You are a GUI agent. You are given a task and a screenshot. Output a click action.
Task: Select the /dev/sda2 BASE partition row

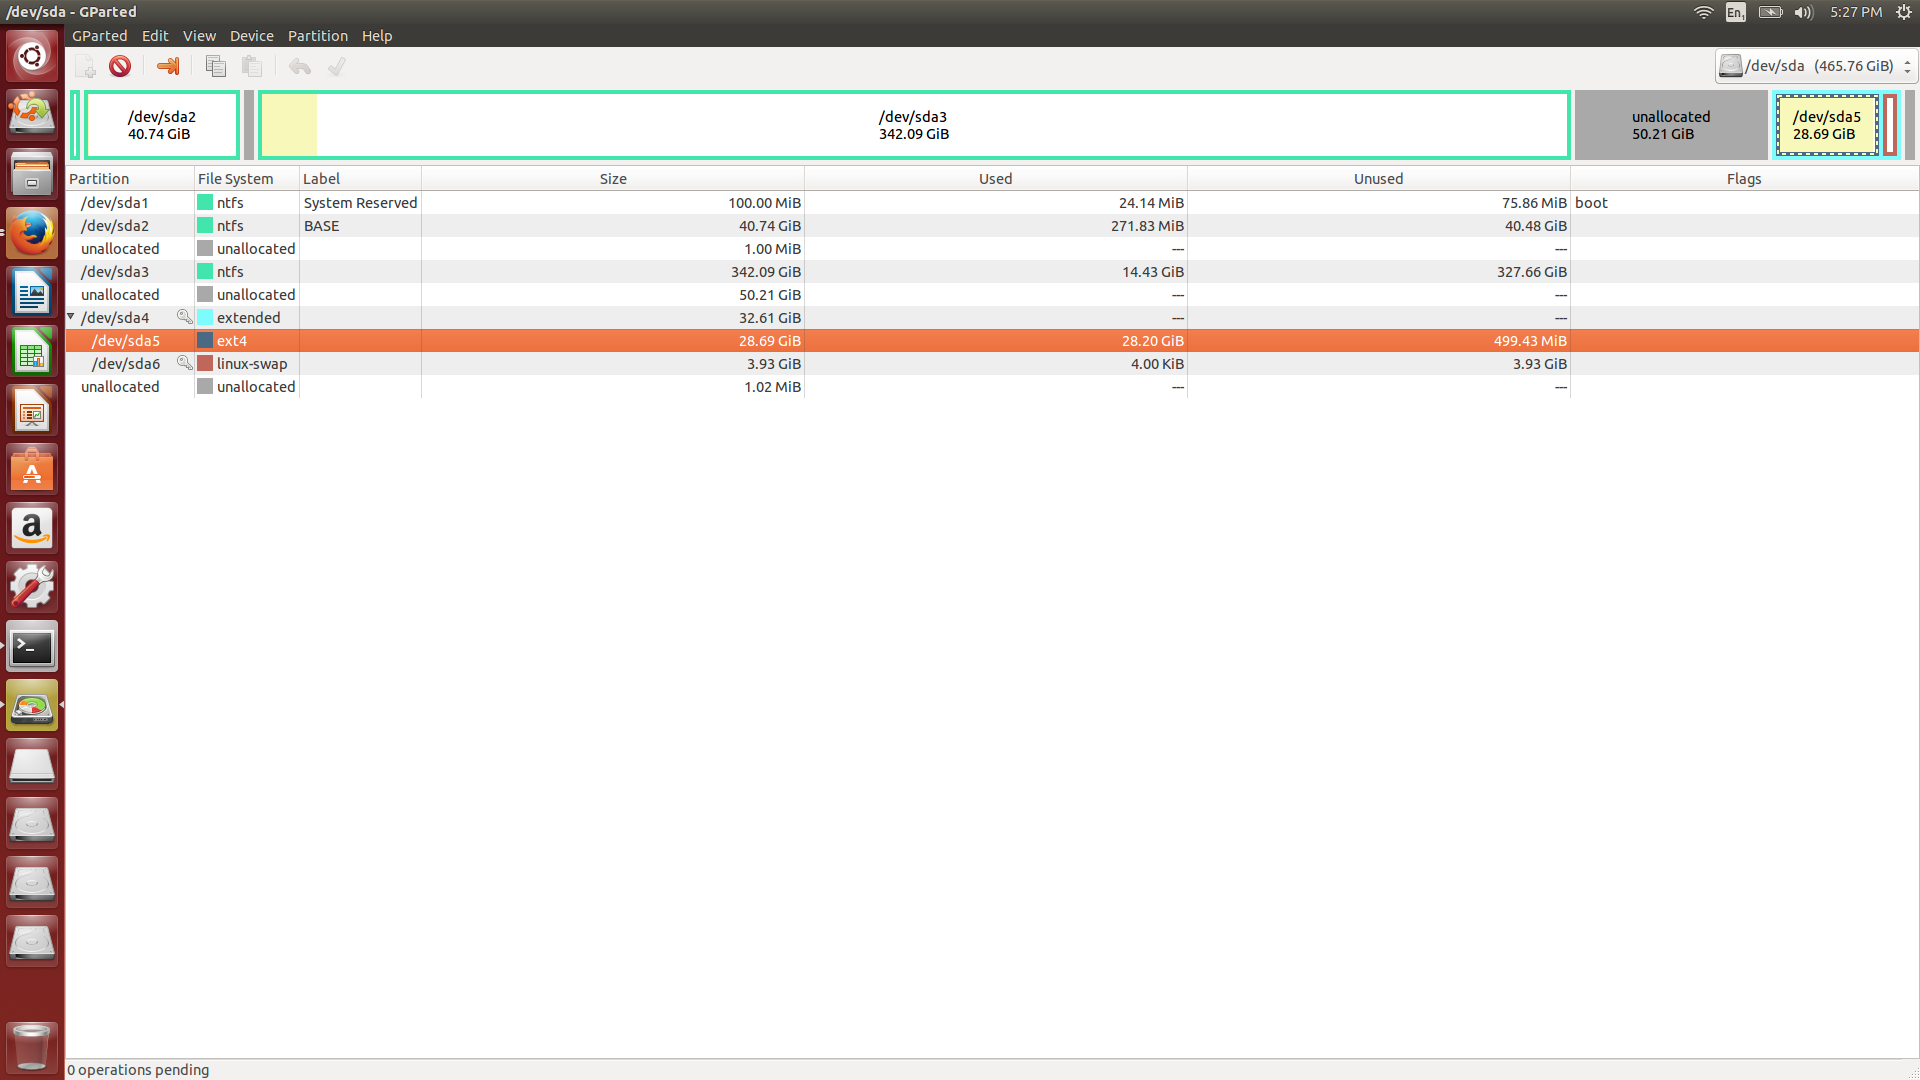[x=115, y=226]
